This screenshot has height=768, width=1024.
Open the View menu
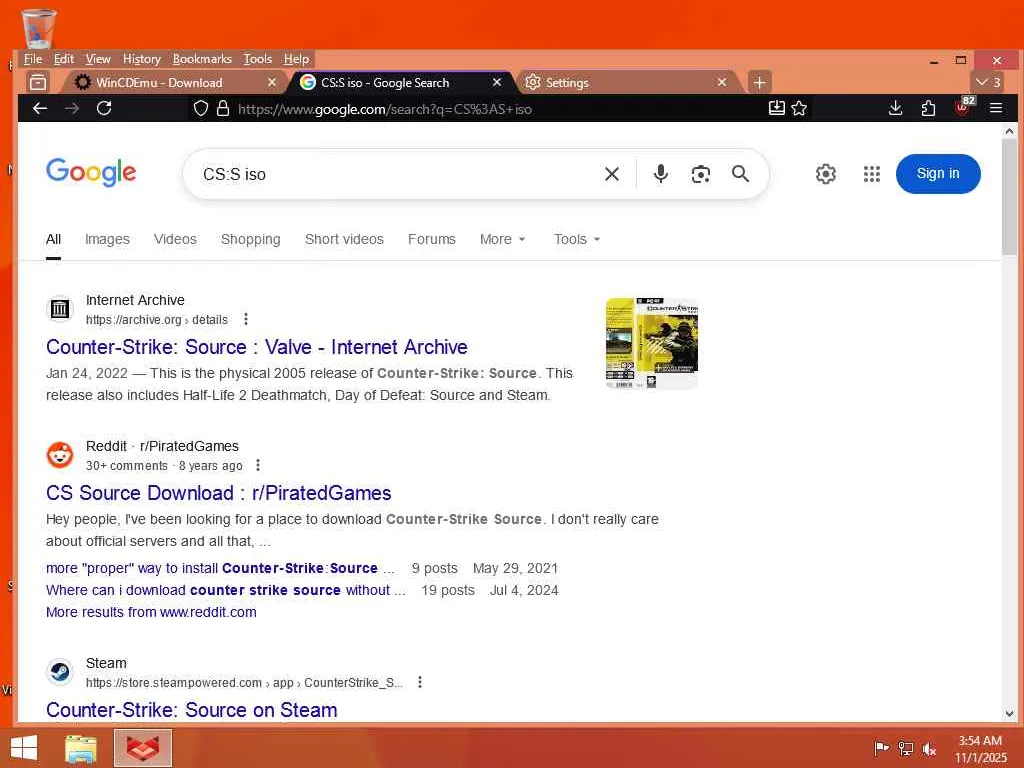[98, 59]
